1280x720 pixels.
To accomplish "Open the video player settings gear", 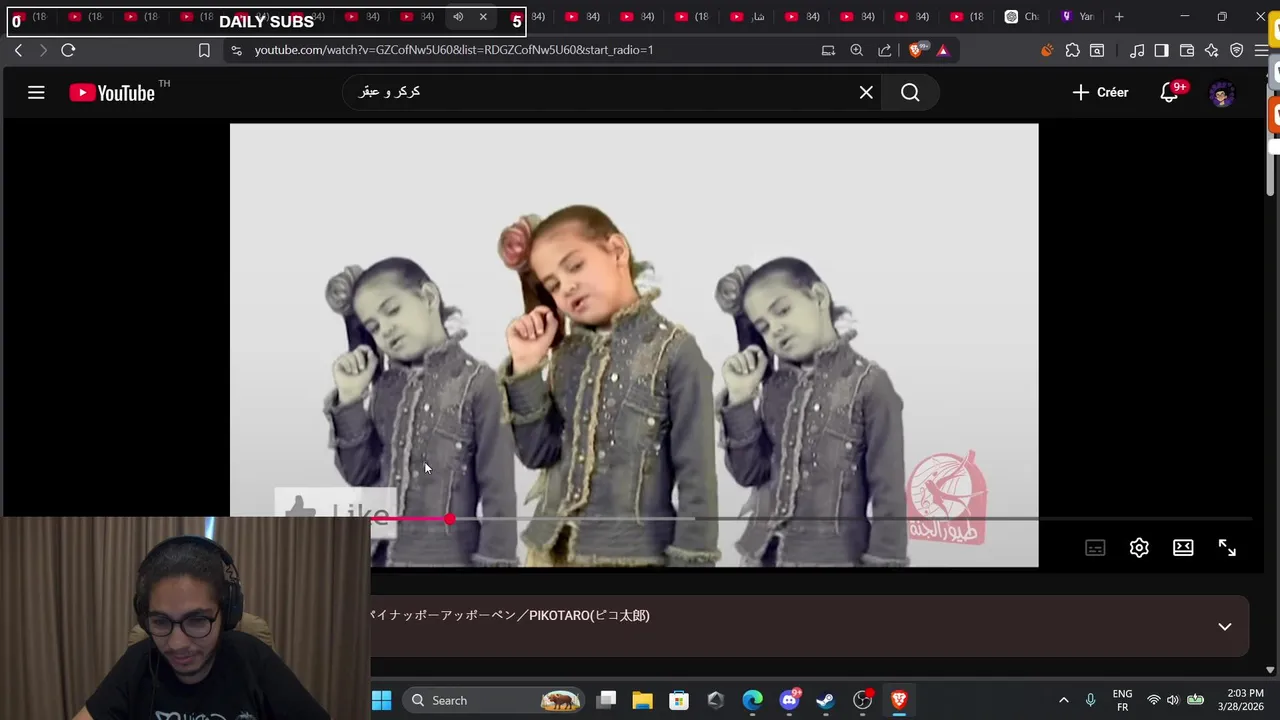I will [1139, 548].
